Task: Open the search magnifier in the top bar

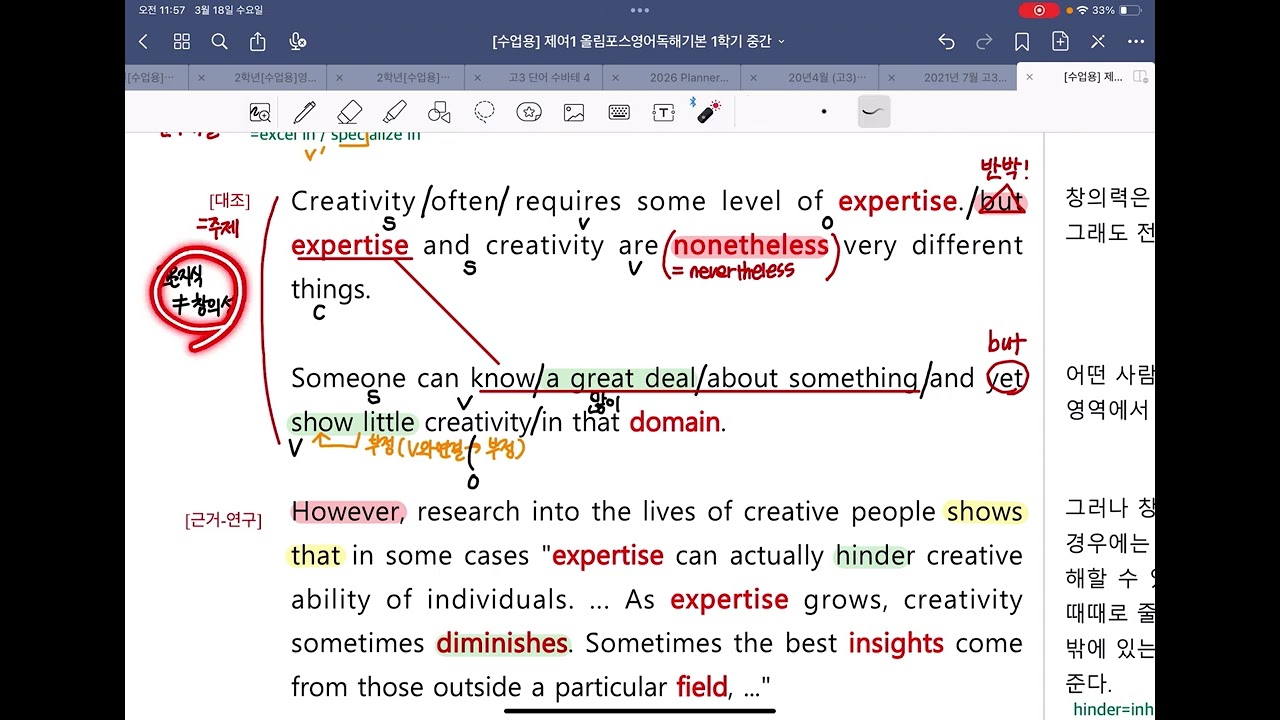Action: point(220,41)
